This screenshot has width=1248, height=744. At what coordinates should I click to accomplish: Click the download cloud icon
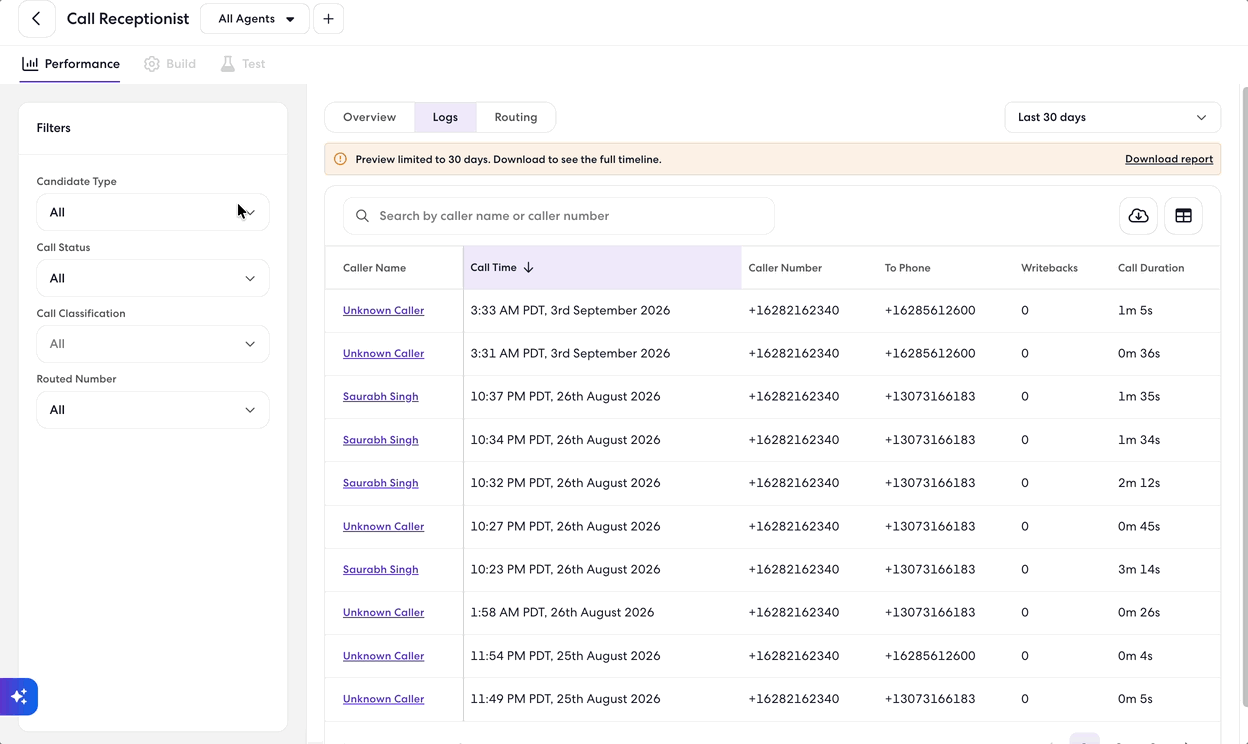point(1138,216)
